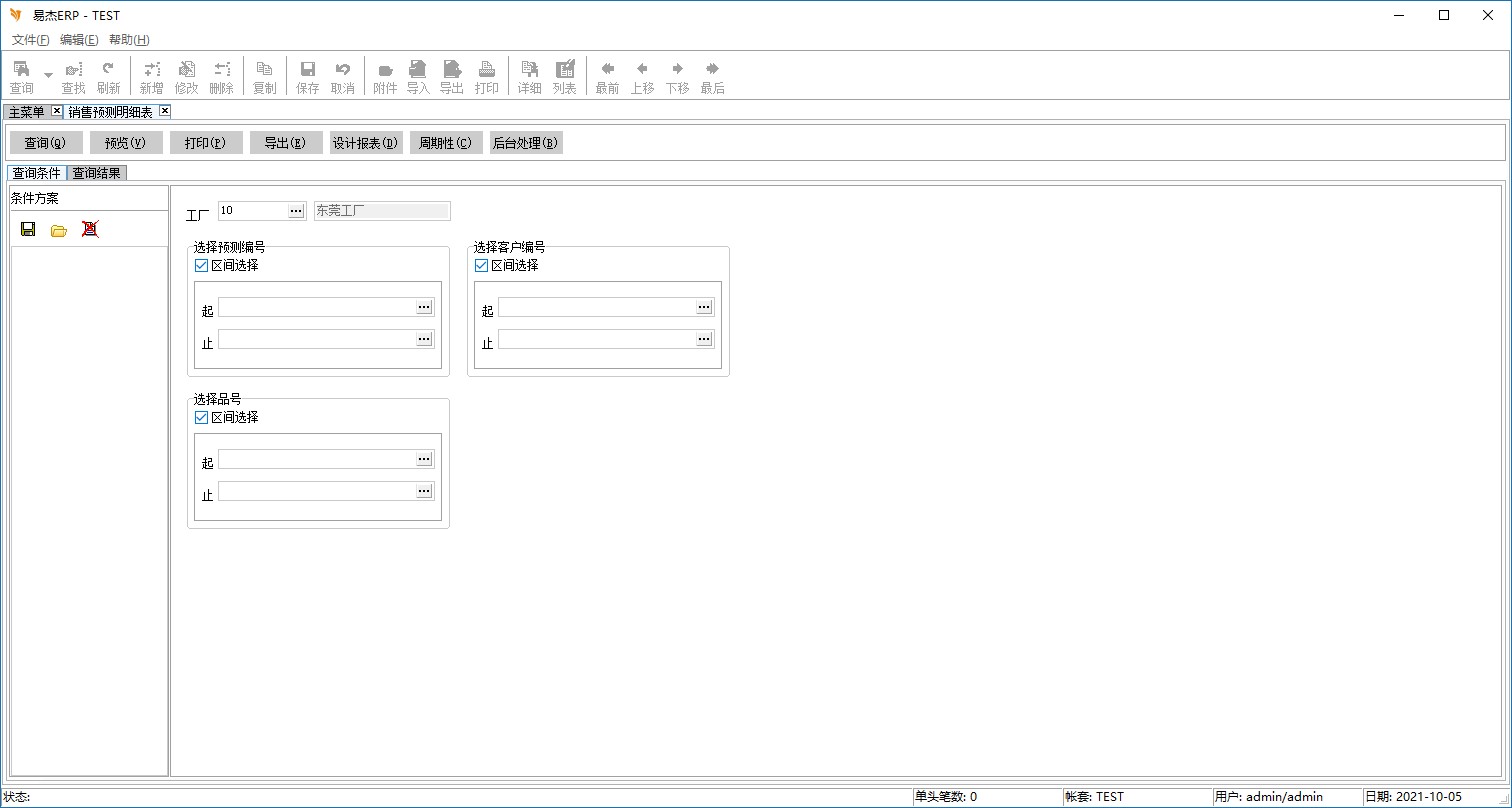1512x808 pixels.
Task: Delete condition scheme with red icon
Action: 90,230
